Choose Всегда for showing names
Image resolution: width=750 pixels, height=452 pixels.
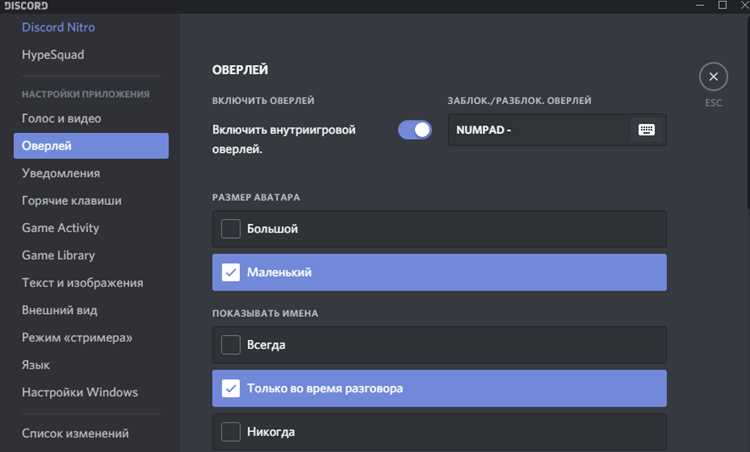[439, 345]
